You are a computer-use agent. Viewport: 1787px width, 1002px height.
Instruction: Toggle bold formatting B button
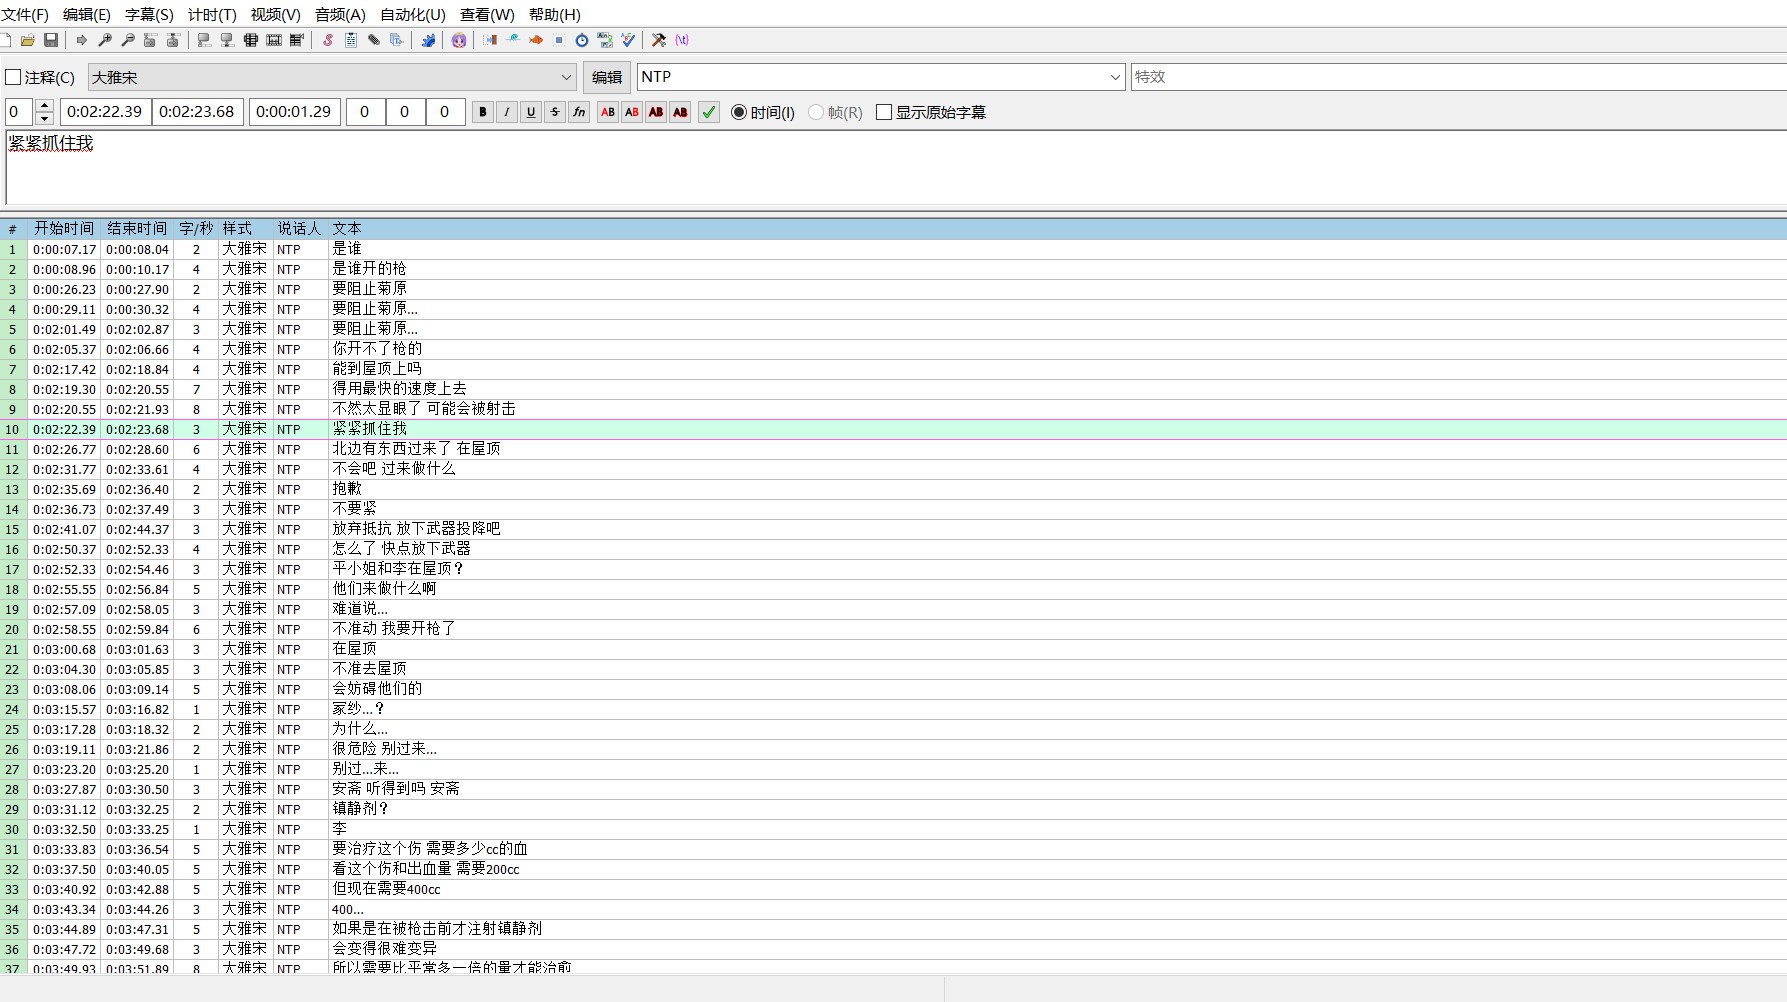(483, 112)
